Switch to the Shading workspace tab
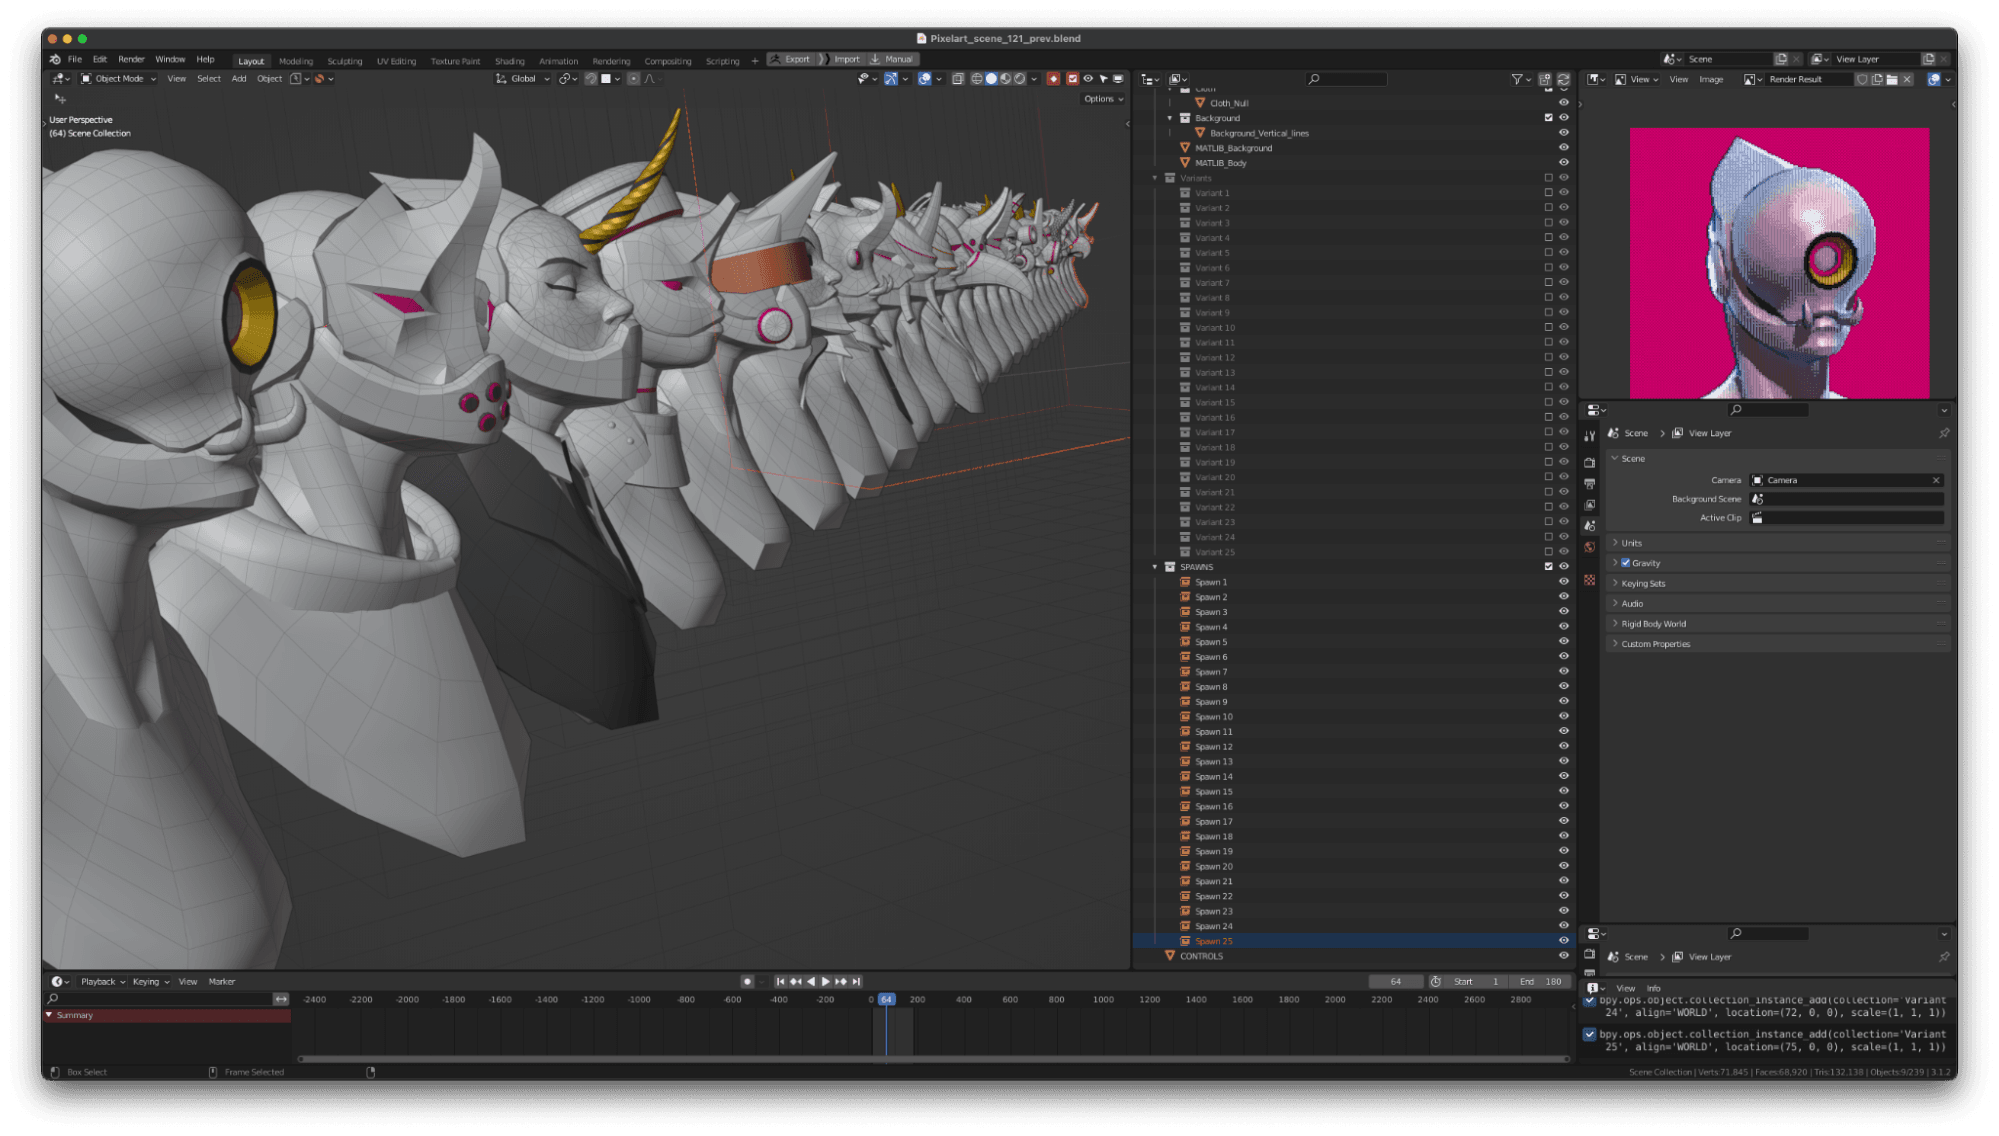The height and width of the screenshot is (1136, 1999). point(509,61)
